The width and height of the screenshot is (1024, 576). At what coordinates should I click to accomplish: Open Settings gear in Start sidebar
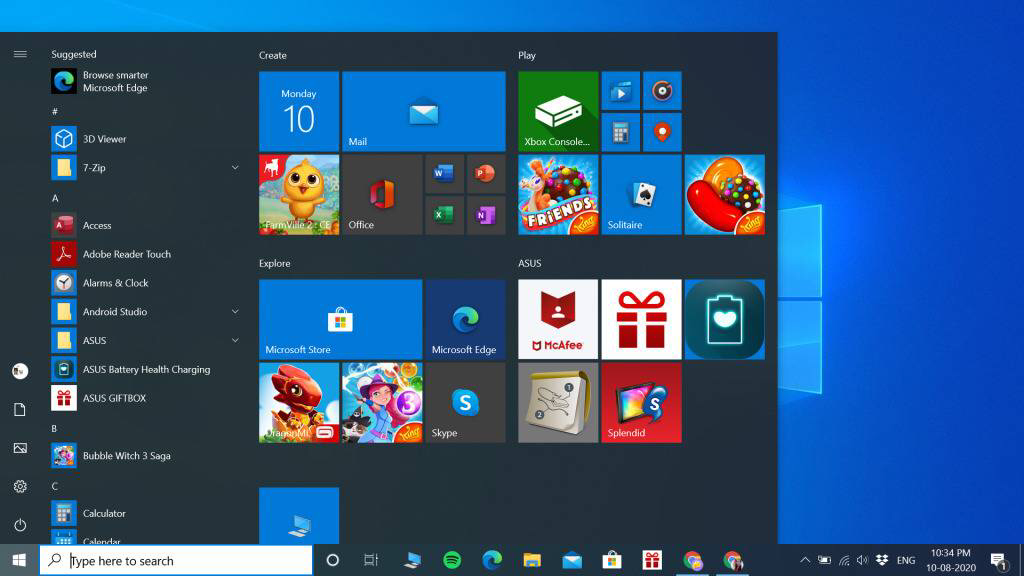(x=20, y=487)
